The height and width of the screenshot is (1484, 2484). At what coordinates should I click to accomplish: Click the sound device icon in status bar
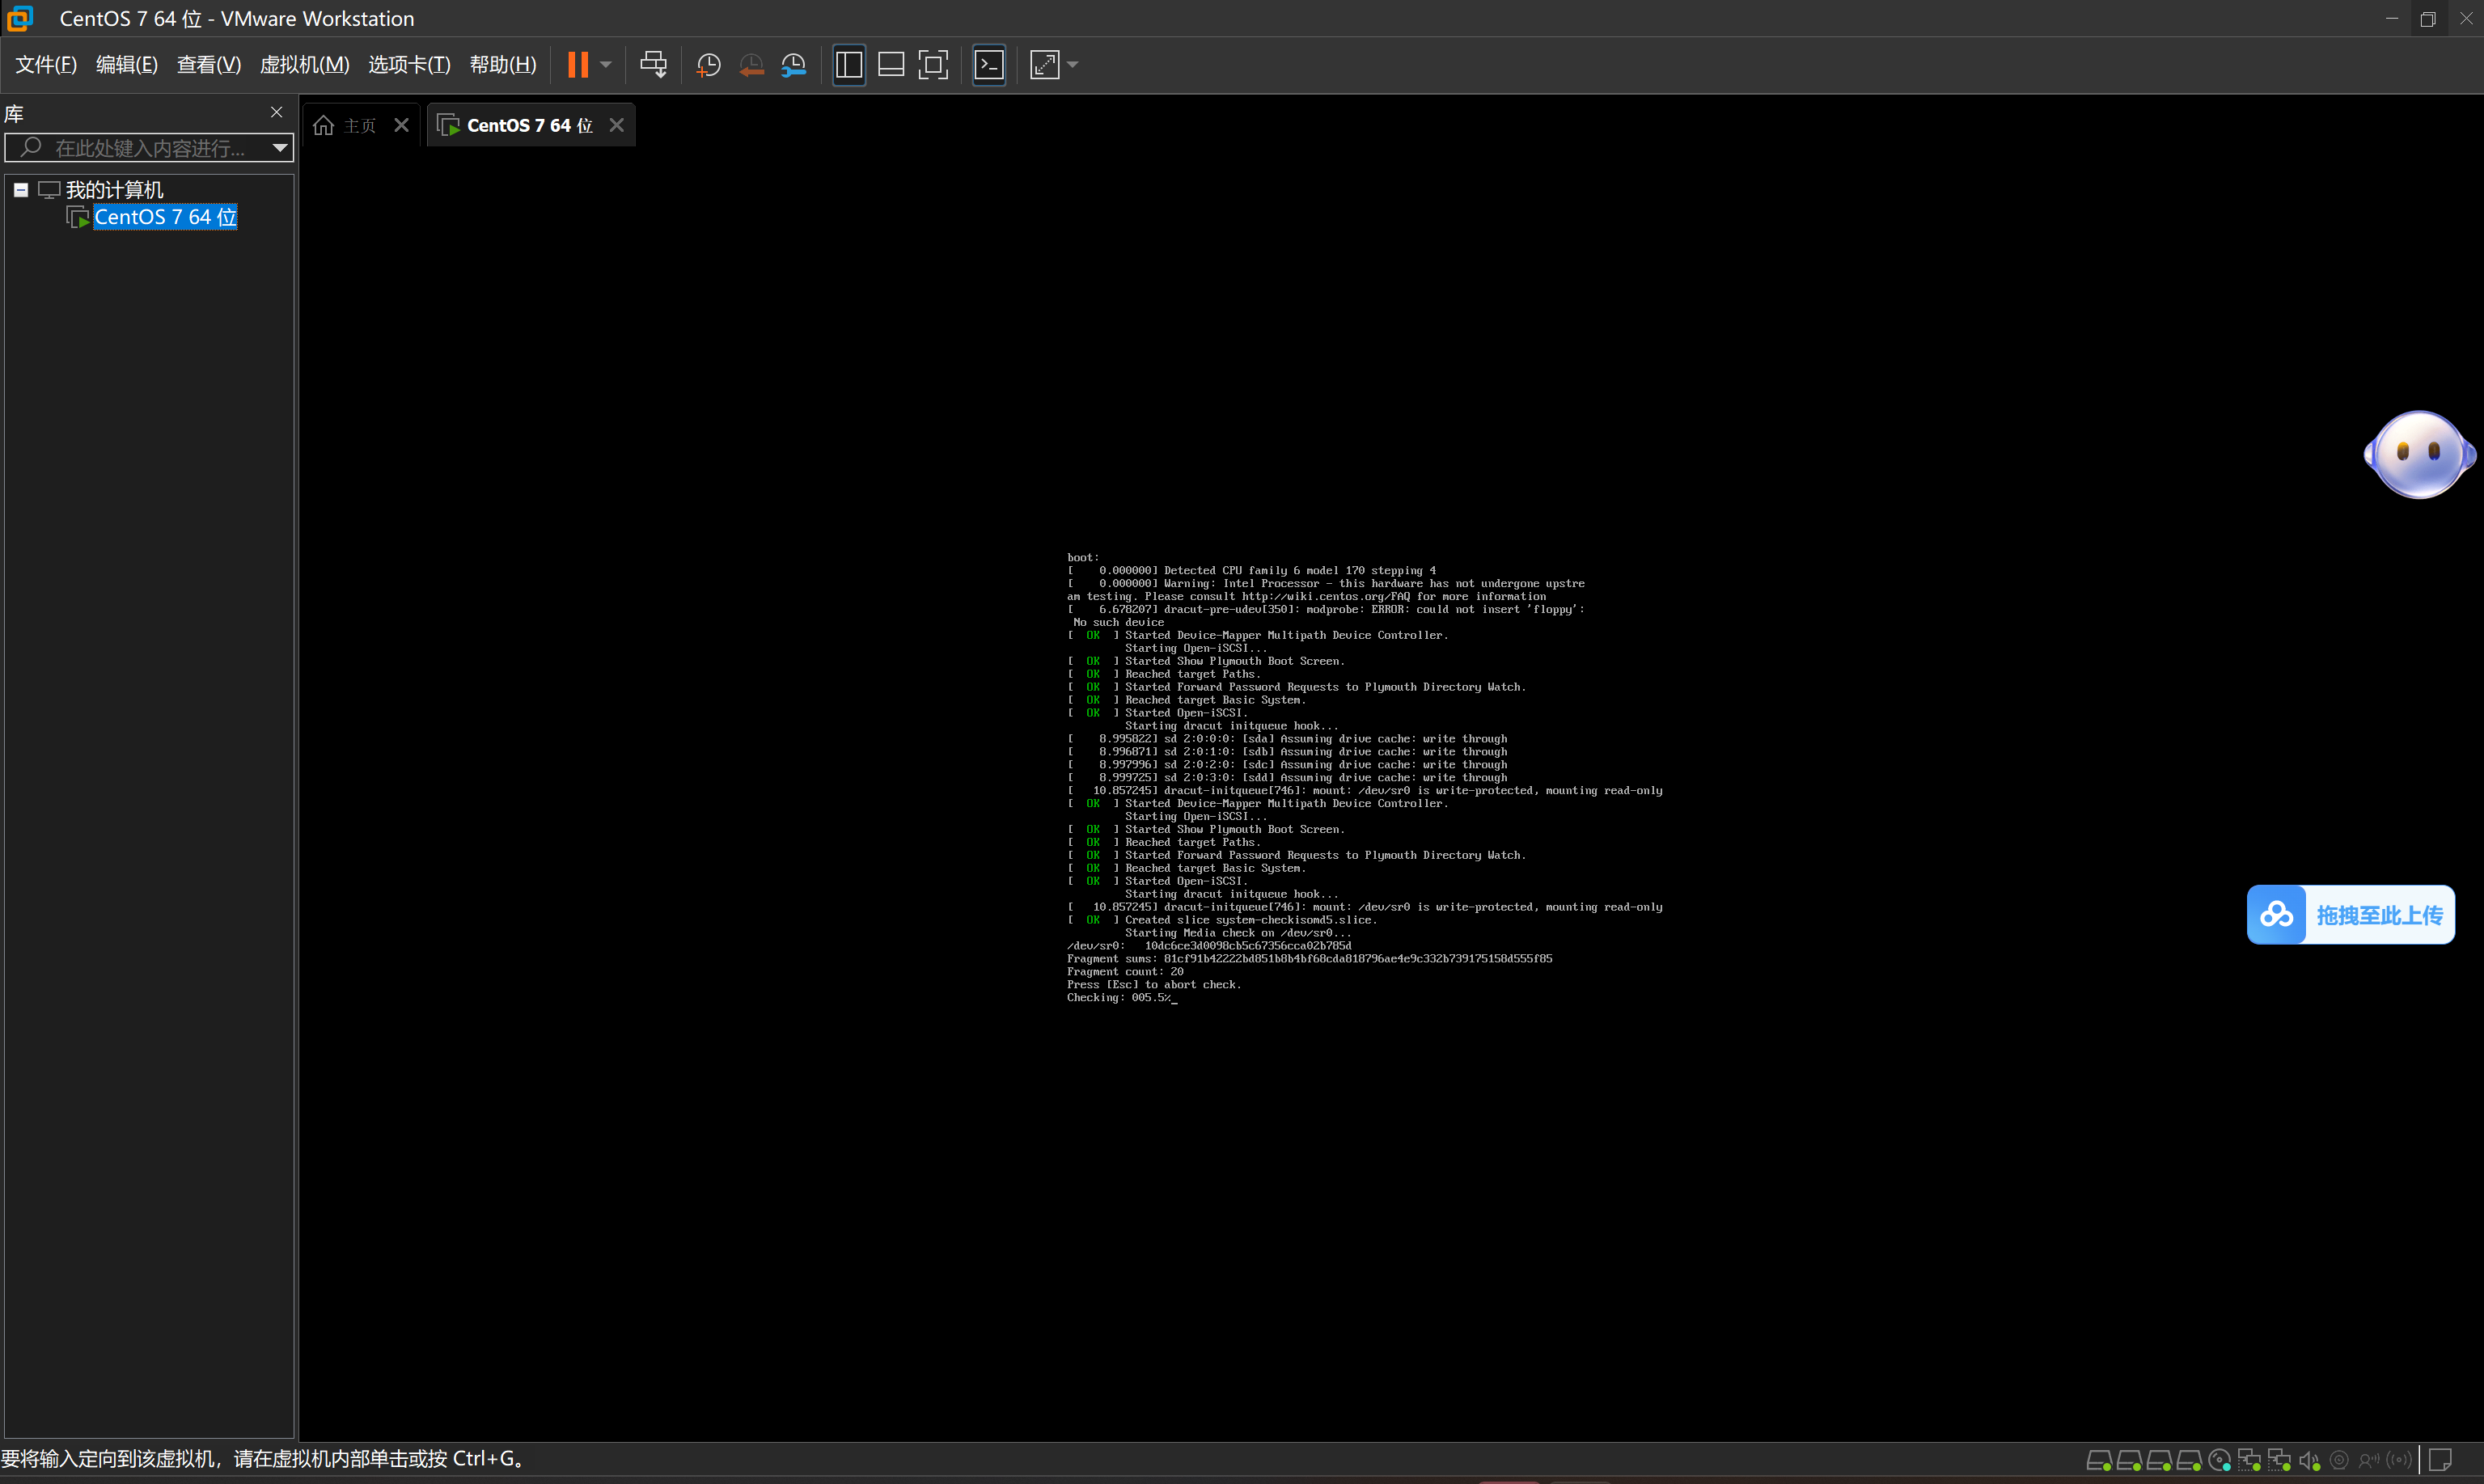[x=2309, y=1460]
